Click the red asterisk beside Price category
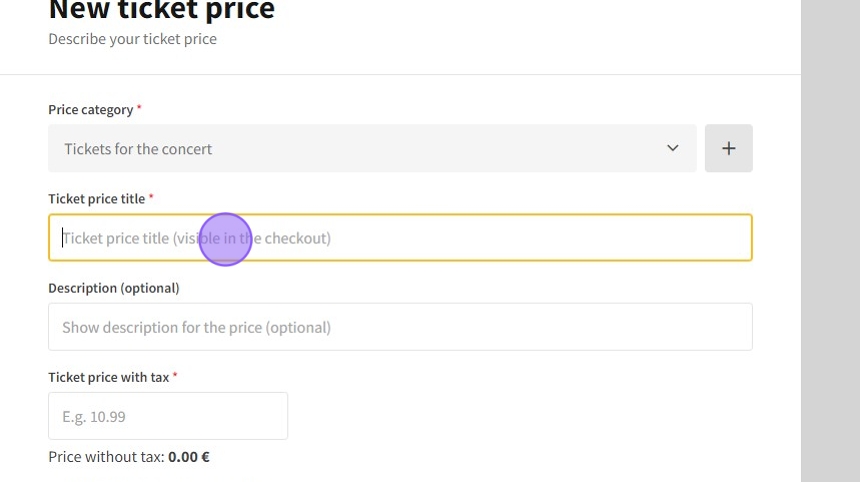The width and height of the screenshot is (860, 482). [140, 108]
